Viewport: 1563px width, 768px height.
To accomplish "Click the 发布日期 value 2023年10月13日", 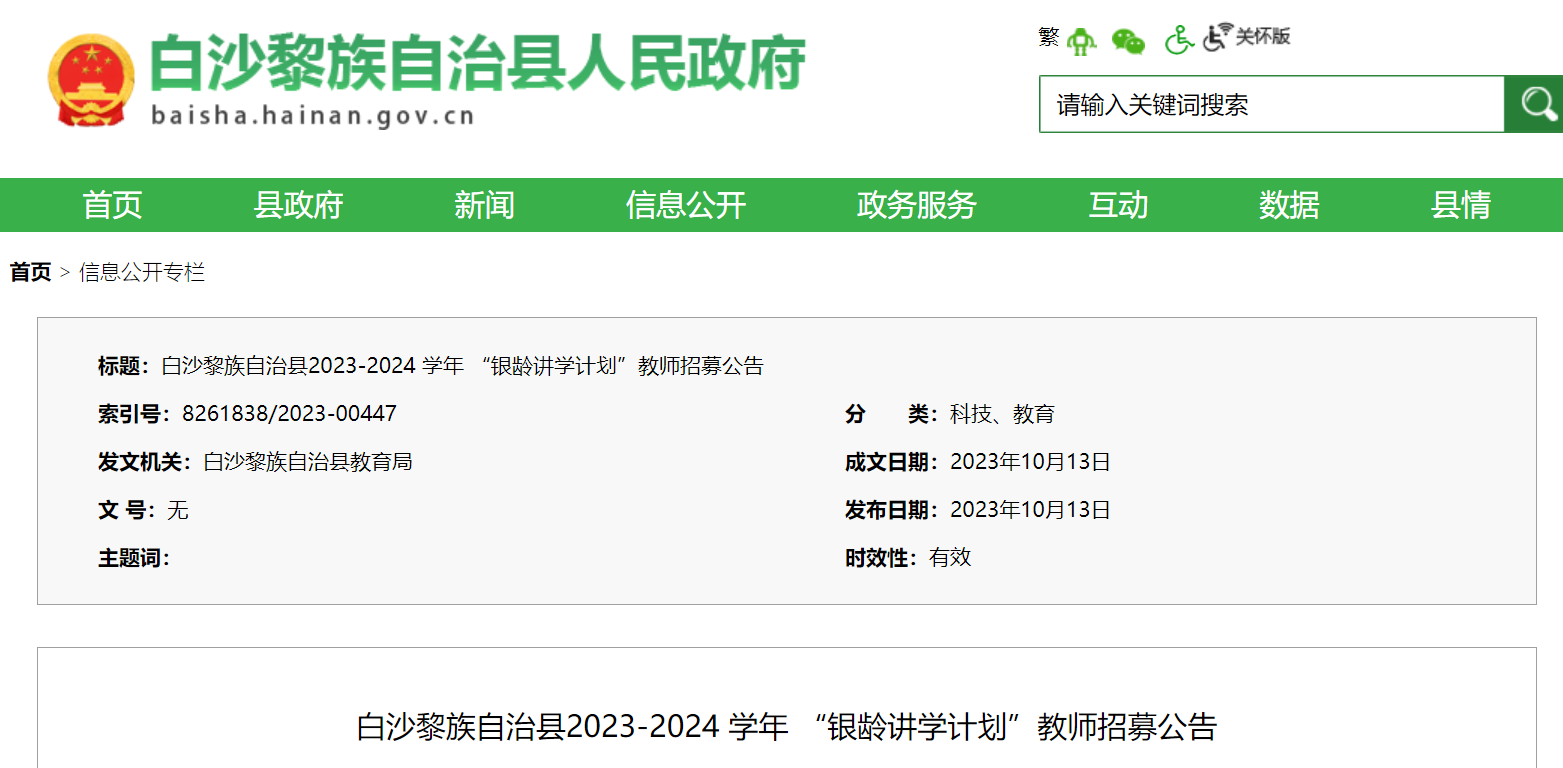I will tap(1030, 509).
